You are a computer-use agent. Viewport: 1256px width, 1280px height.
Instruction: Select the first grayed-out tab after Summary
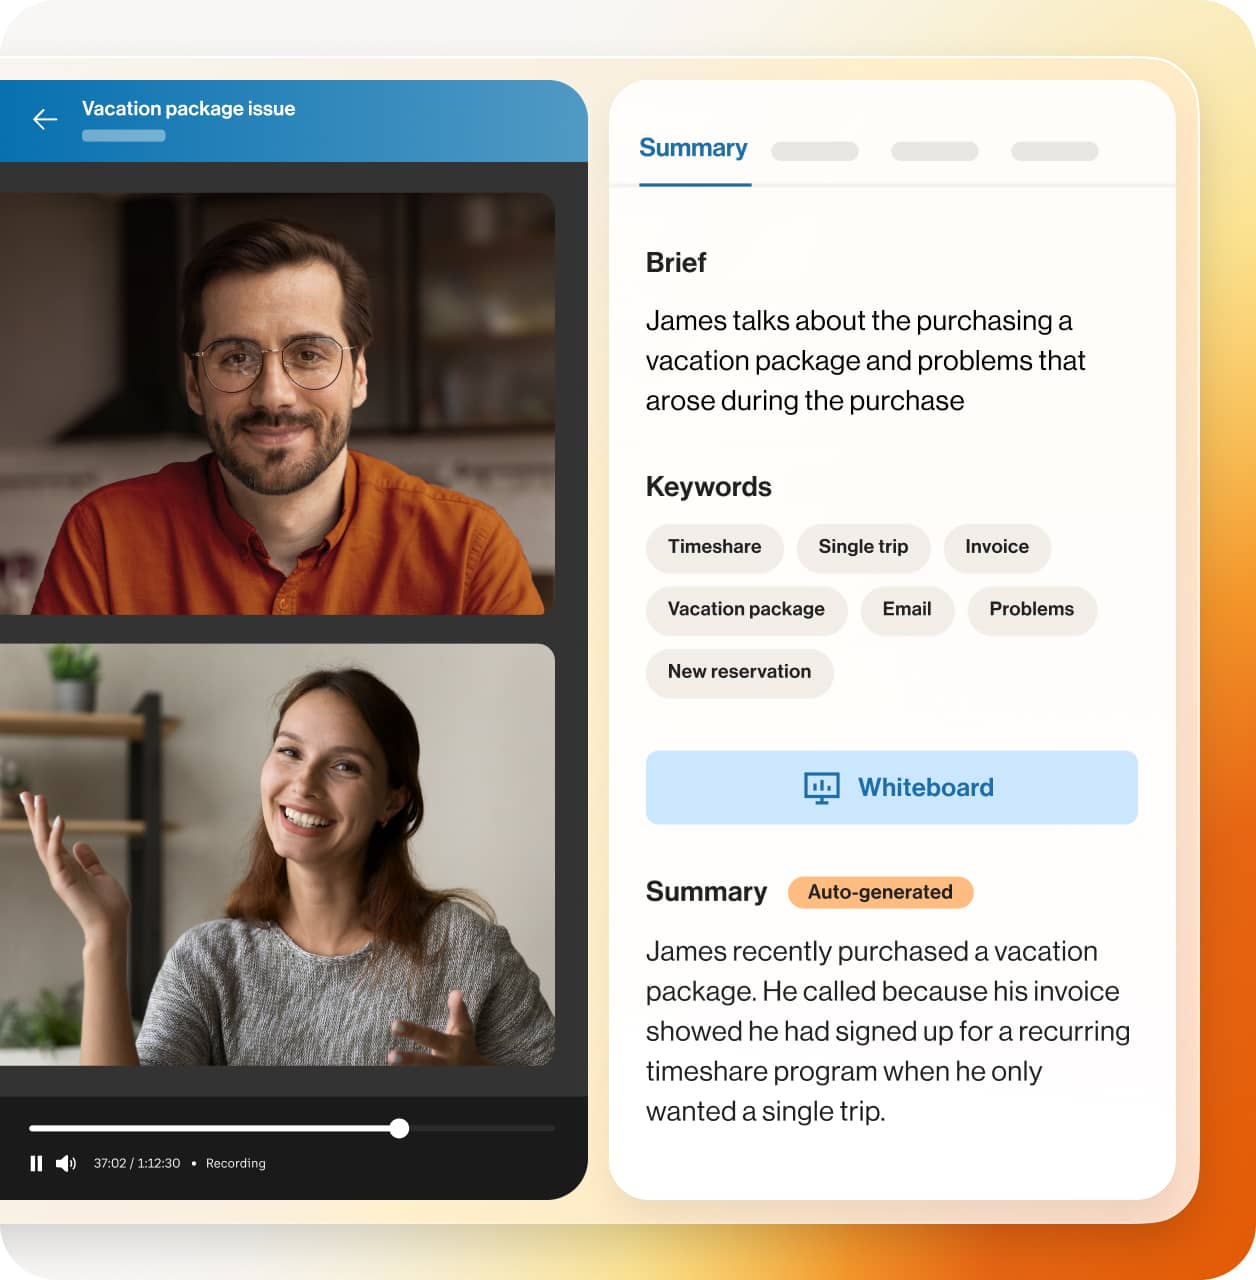(x=814, y=151)
